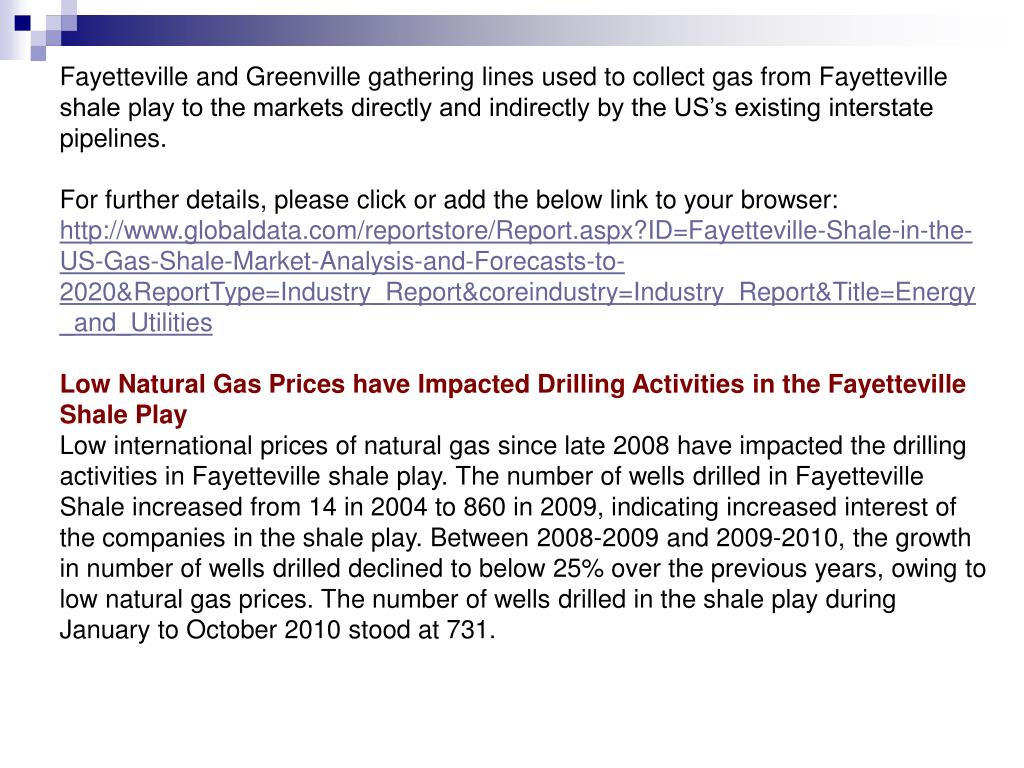The height and width of the screenshot is (768, 1024).
Task: Click the '_and_Utilities' link ending
Action: coord(136,323)
